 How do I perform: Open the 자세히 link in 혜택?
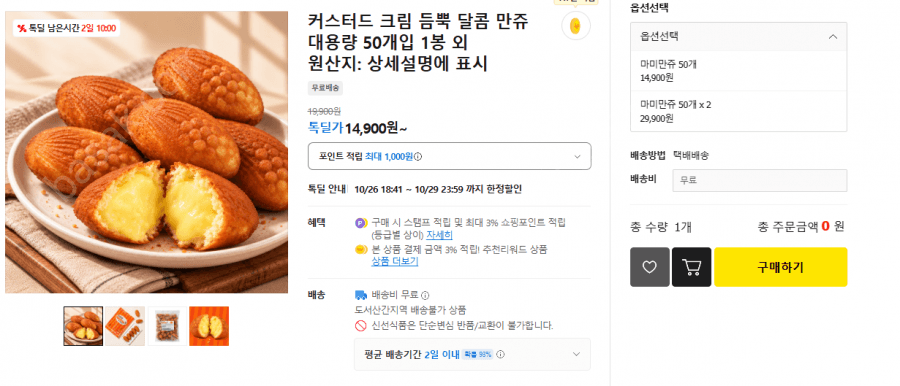click(x=439, y=236)
